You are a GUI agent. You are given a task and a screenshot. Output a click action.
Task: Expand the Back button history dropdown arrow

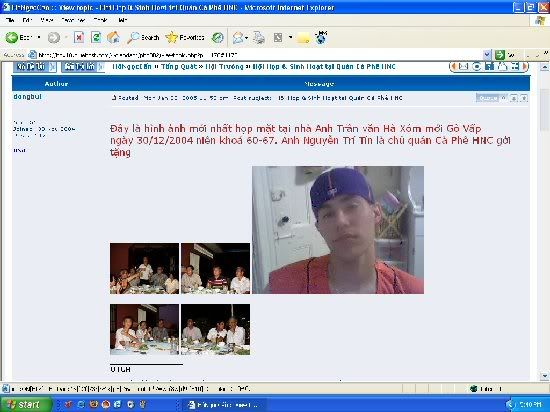click(x=39, y=37)
